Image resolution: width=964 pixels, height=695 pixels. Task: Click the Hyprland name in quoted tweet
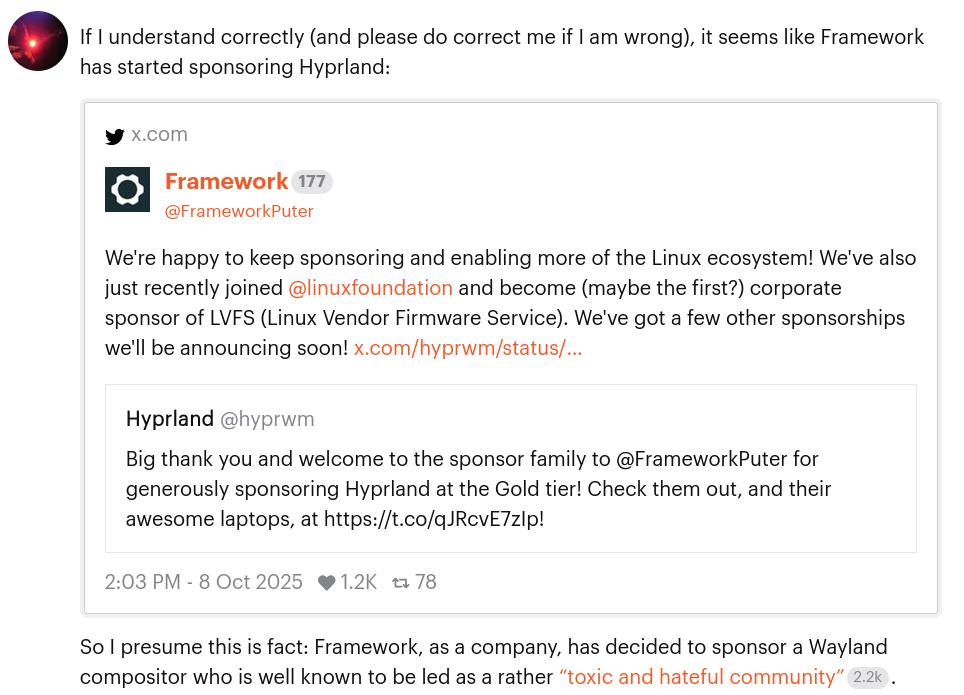tap(170, 419)
